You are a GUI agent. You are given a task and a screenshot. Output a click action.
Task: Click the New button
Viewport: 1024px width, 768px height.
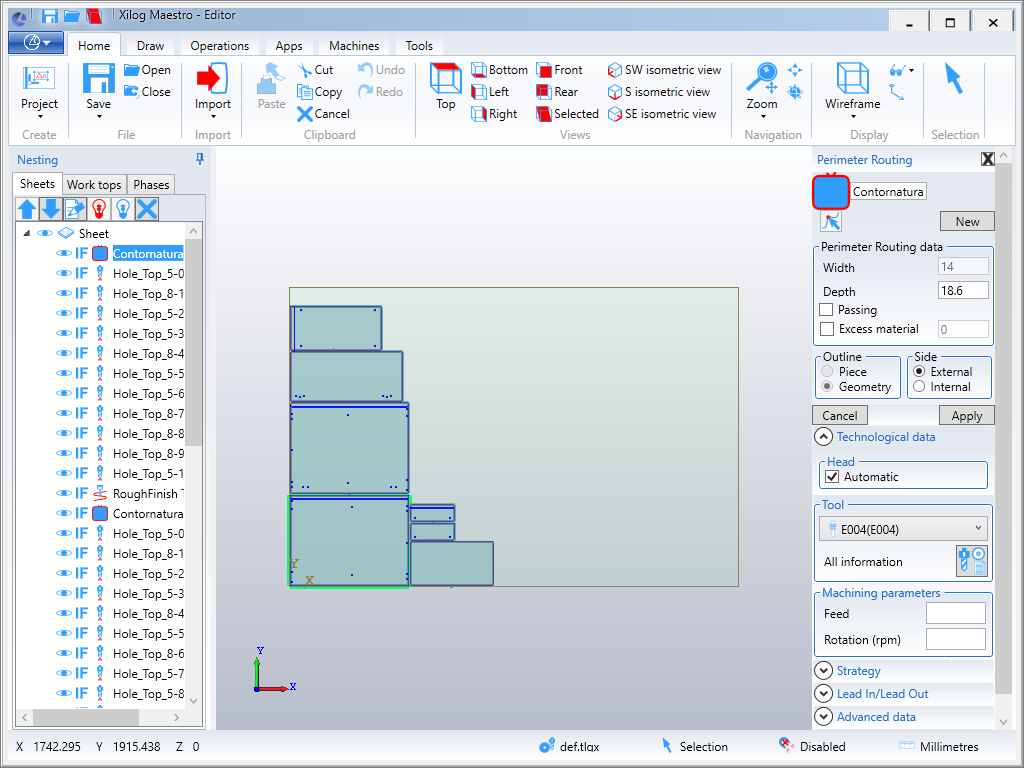967,221
